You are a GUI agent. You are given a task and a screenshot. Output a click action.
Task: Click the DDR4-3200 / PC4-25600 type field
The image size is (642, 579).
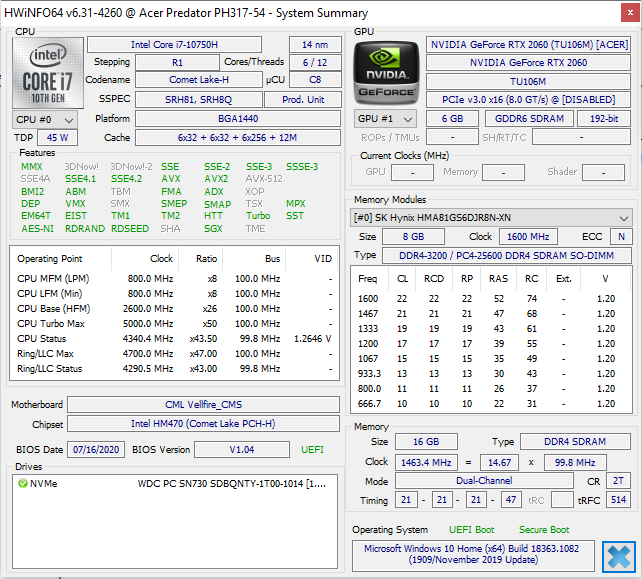coord(506,256)
